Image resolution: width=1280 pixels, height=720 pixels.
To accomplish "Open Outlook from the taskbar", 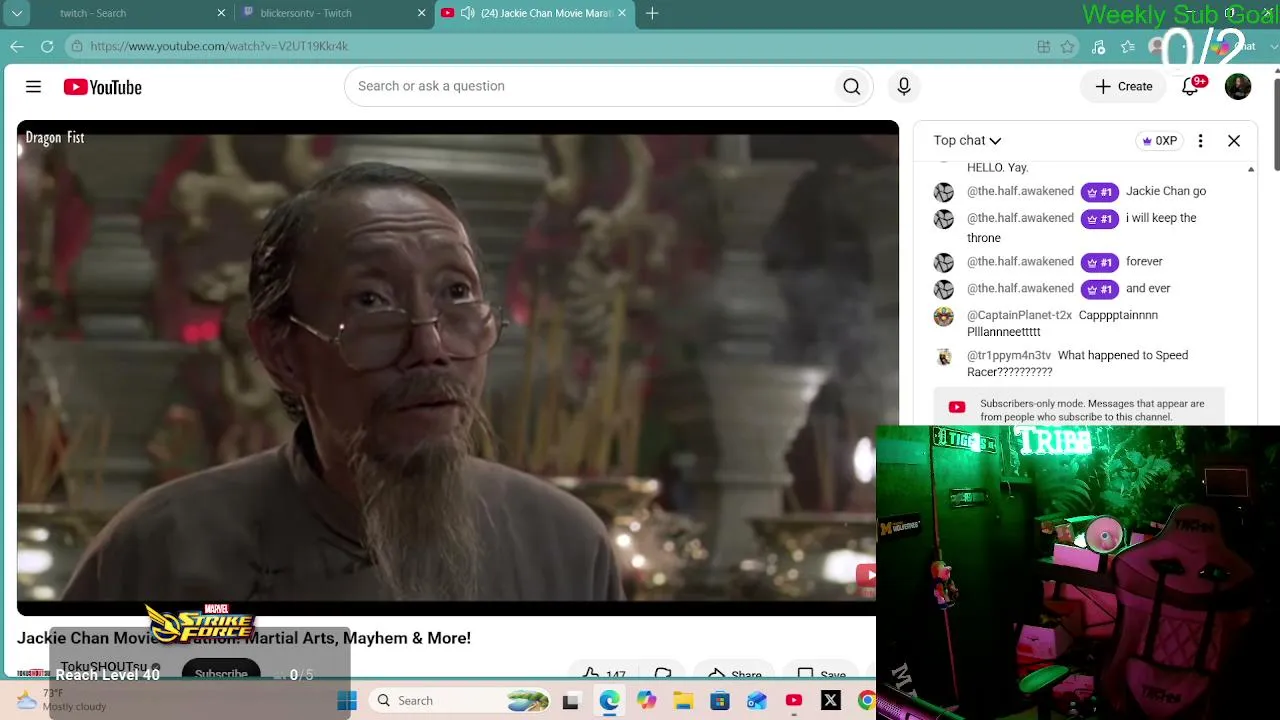I will coord(756,701).
